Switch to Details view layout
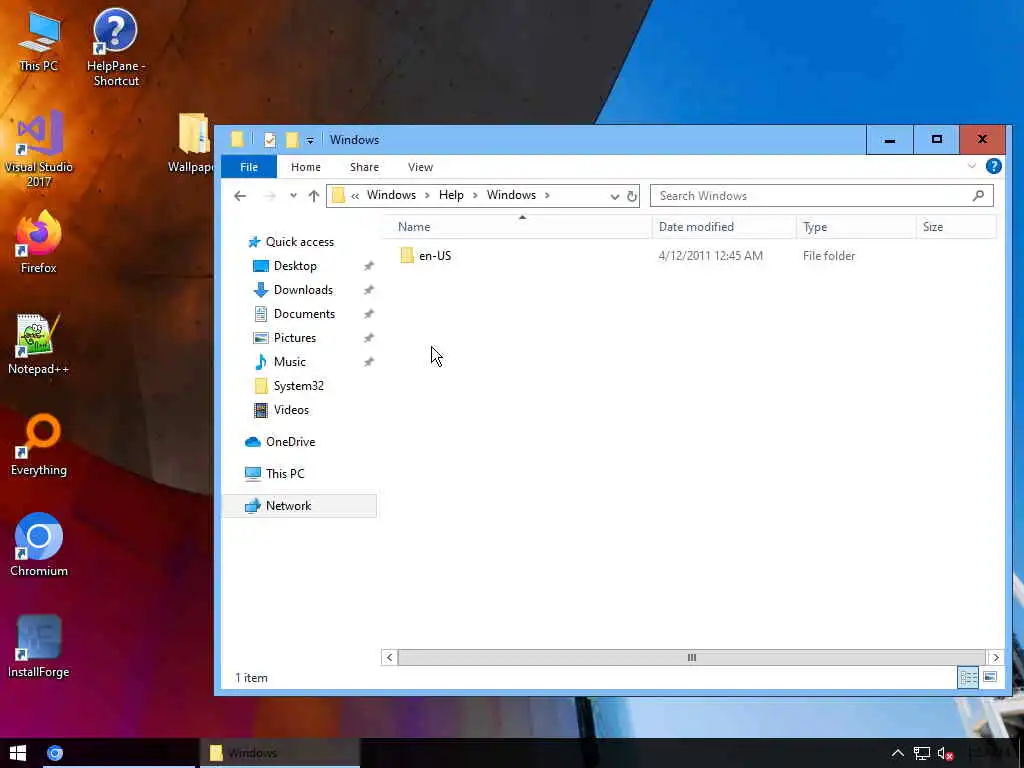This screenshot has height=768, width=1024. click(968, 678)
